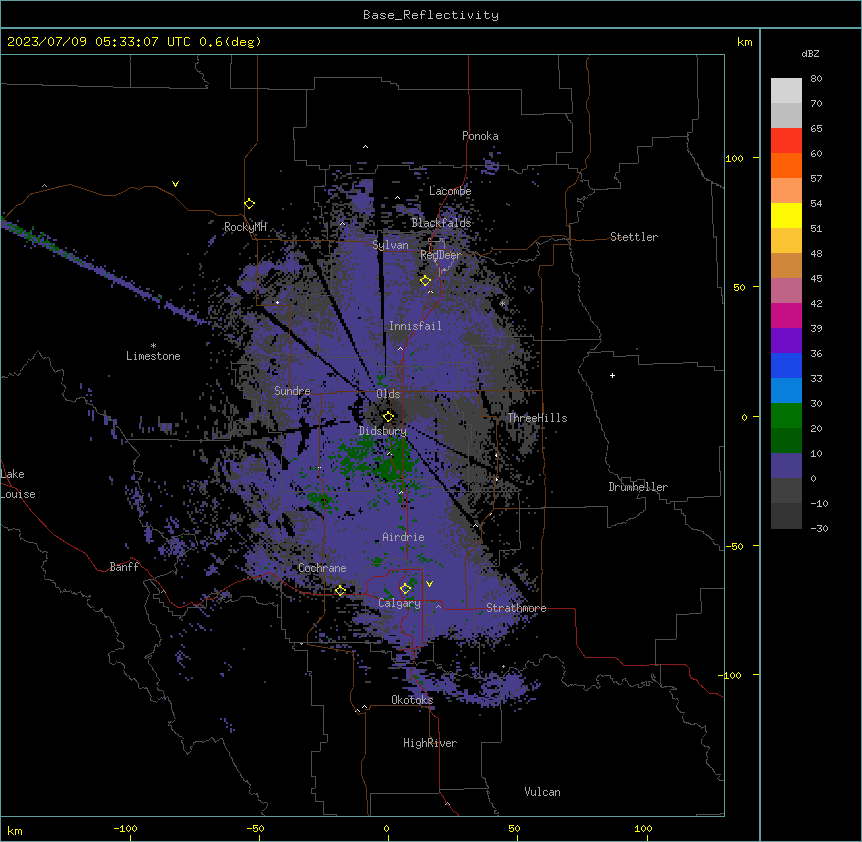Click the Innisfail city label

pos(415,326)
